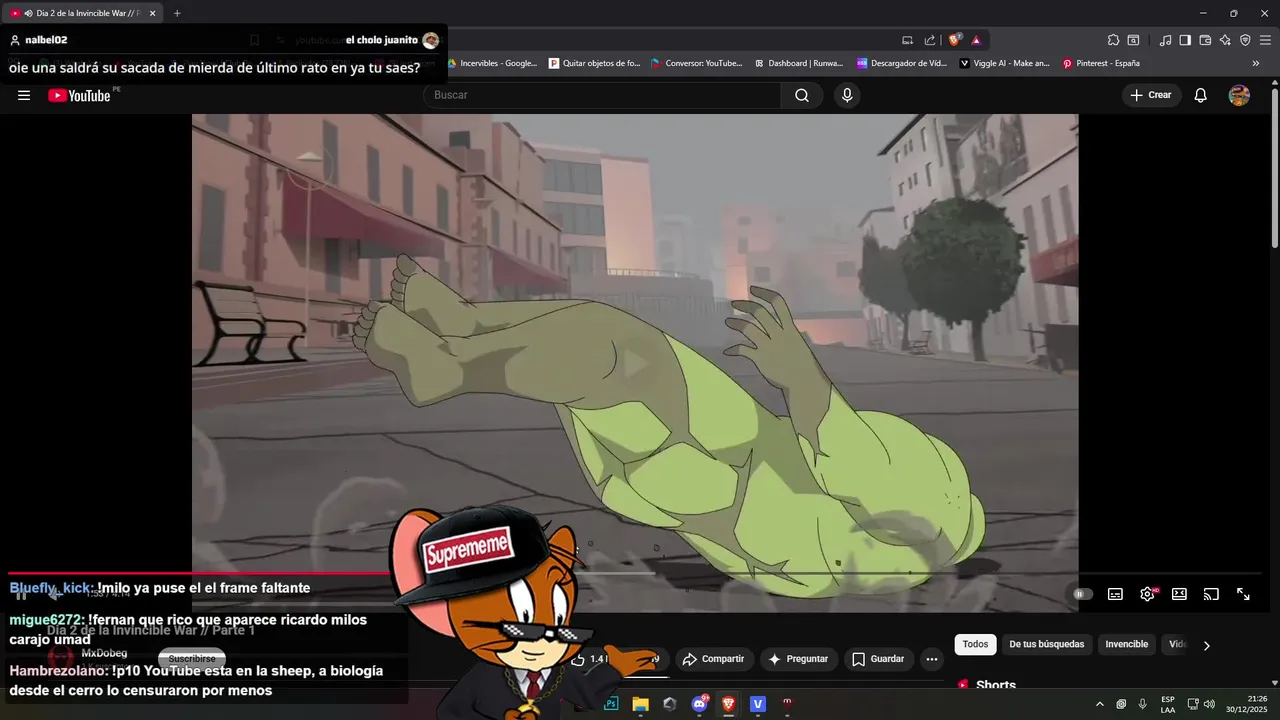Select the De tus búsquedas chip
1280x720 pixels.
tap(1046, 644)
